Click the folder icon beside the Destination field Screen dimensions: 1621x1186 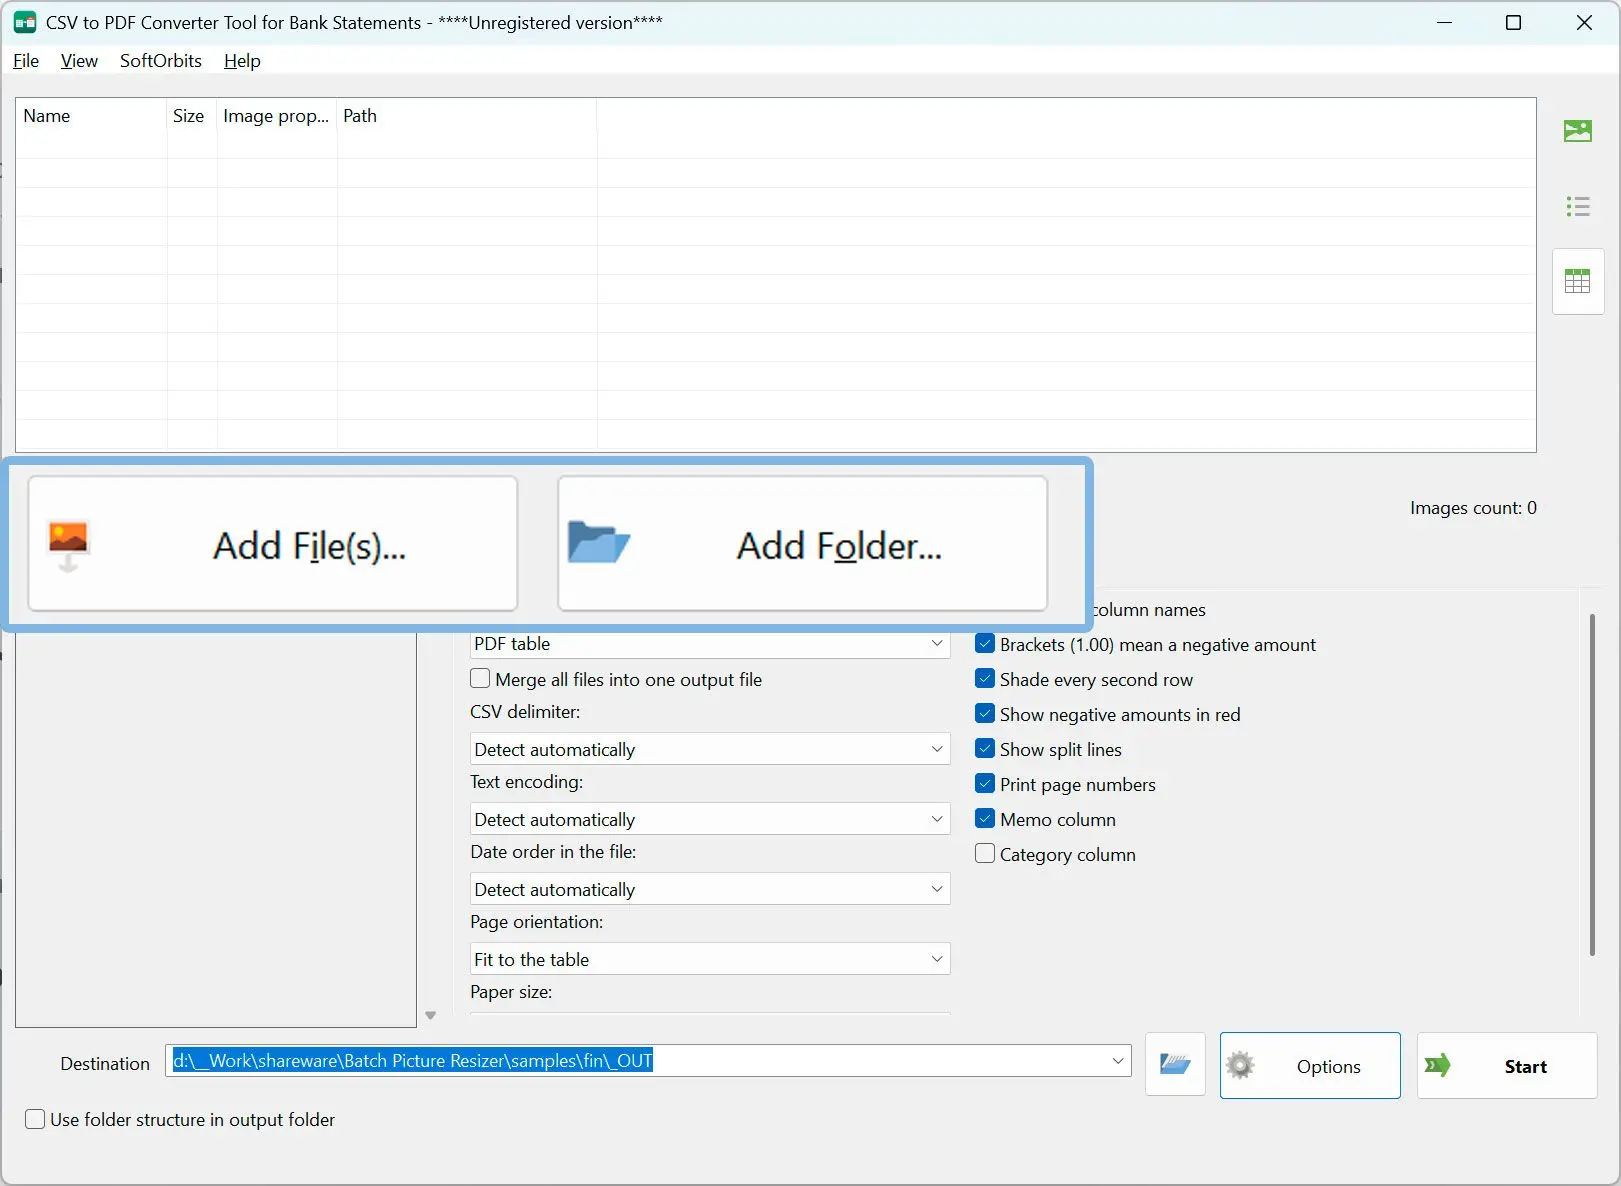coord(1175,1065)
